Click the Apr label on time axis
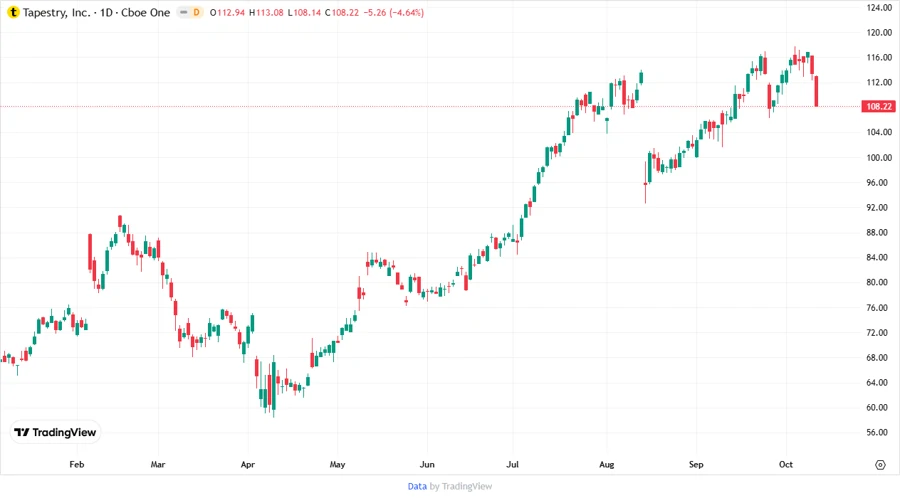This screenshot has width=900, height=498. pyautogui.click(x=248, y=465)
